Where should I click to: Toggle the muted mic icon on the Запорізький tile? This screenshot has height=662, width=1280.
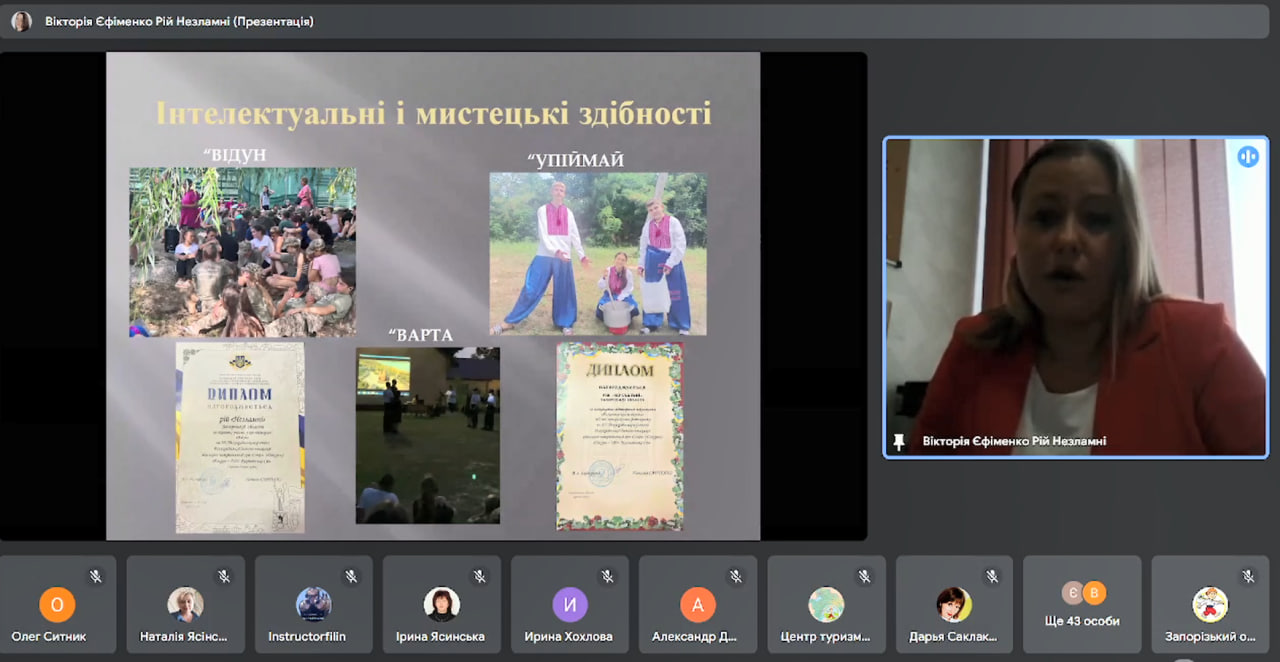coord(1248,577)
